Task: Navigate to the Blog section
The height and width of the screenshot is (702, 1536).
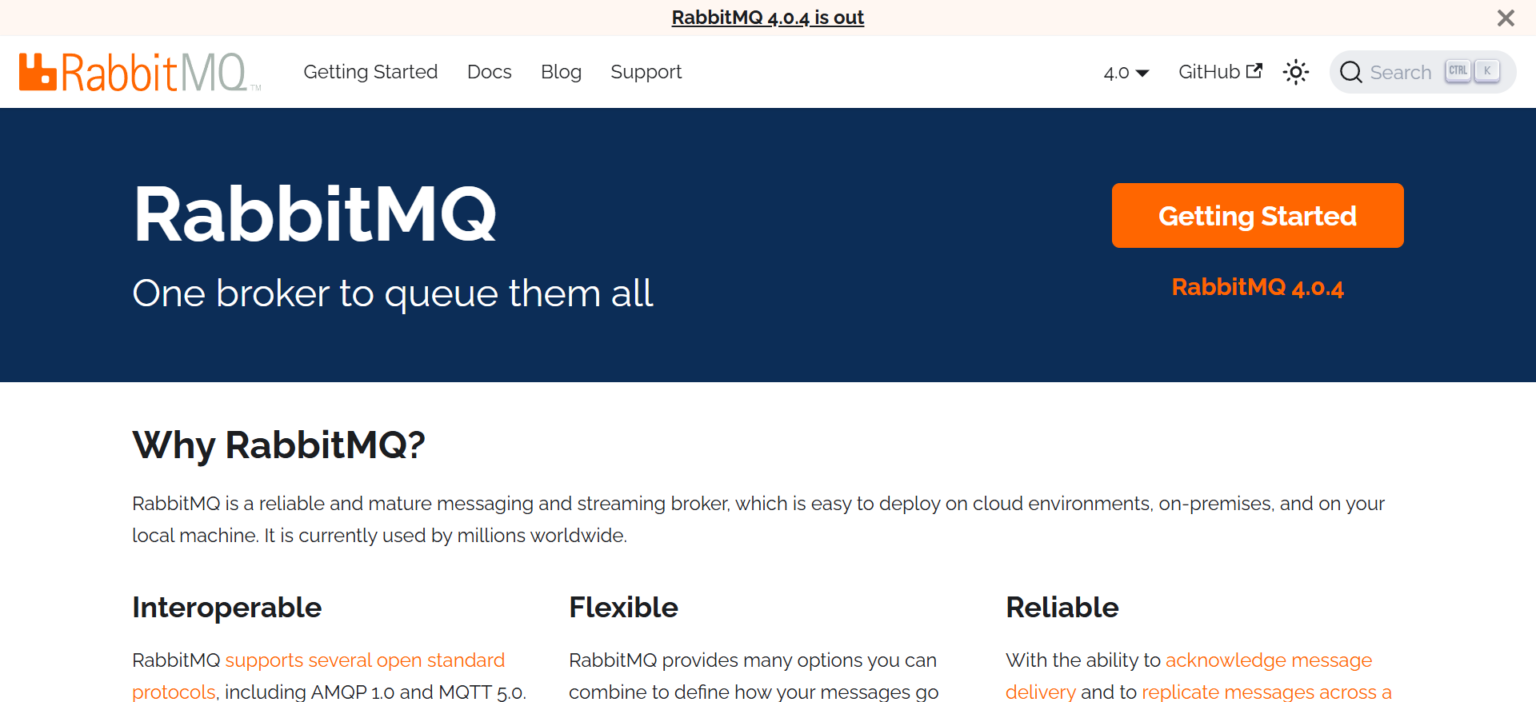Action: pyautogui.click(x=561, y=71)
